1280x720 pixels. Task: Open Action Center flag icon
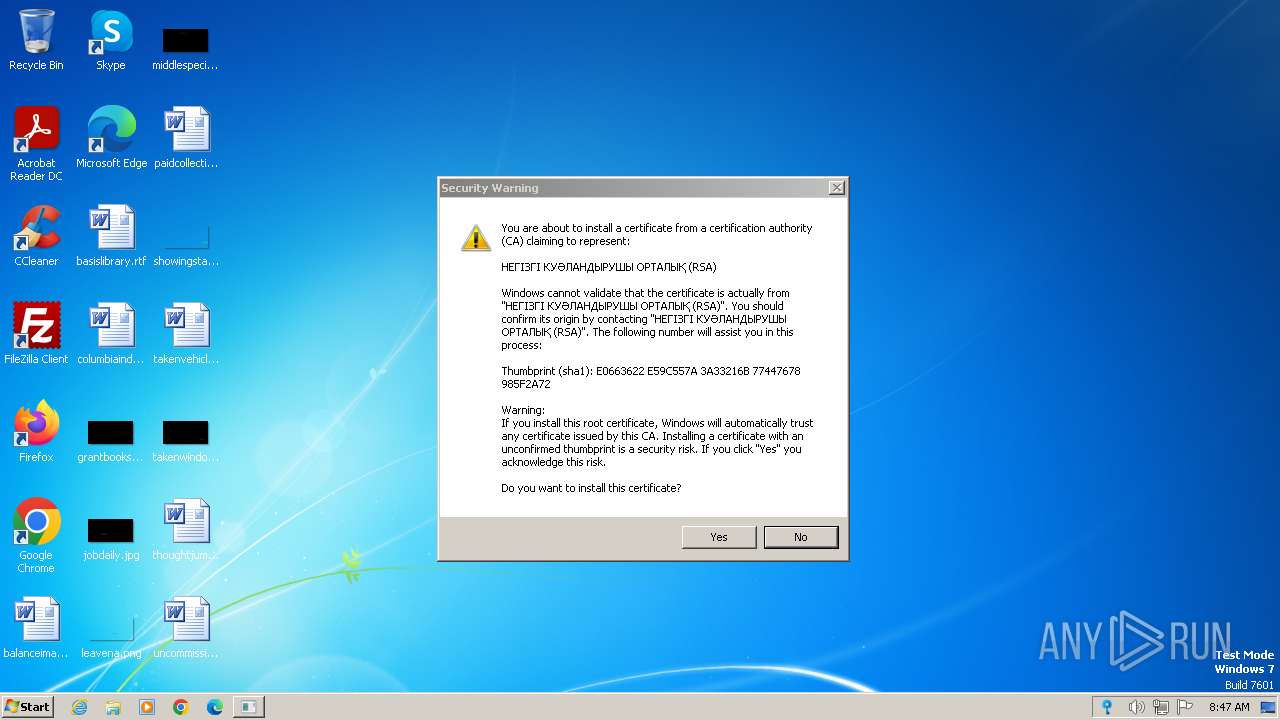pyautogui.click(x=1185, y=707)
